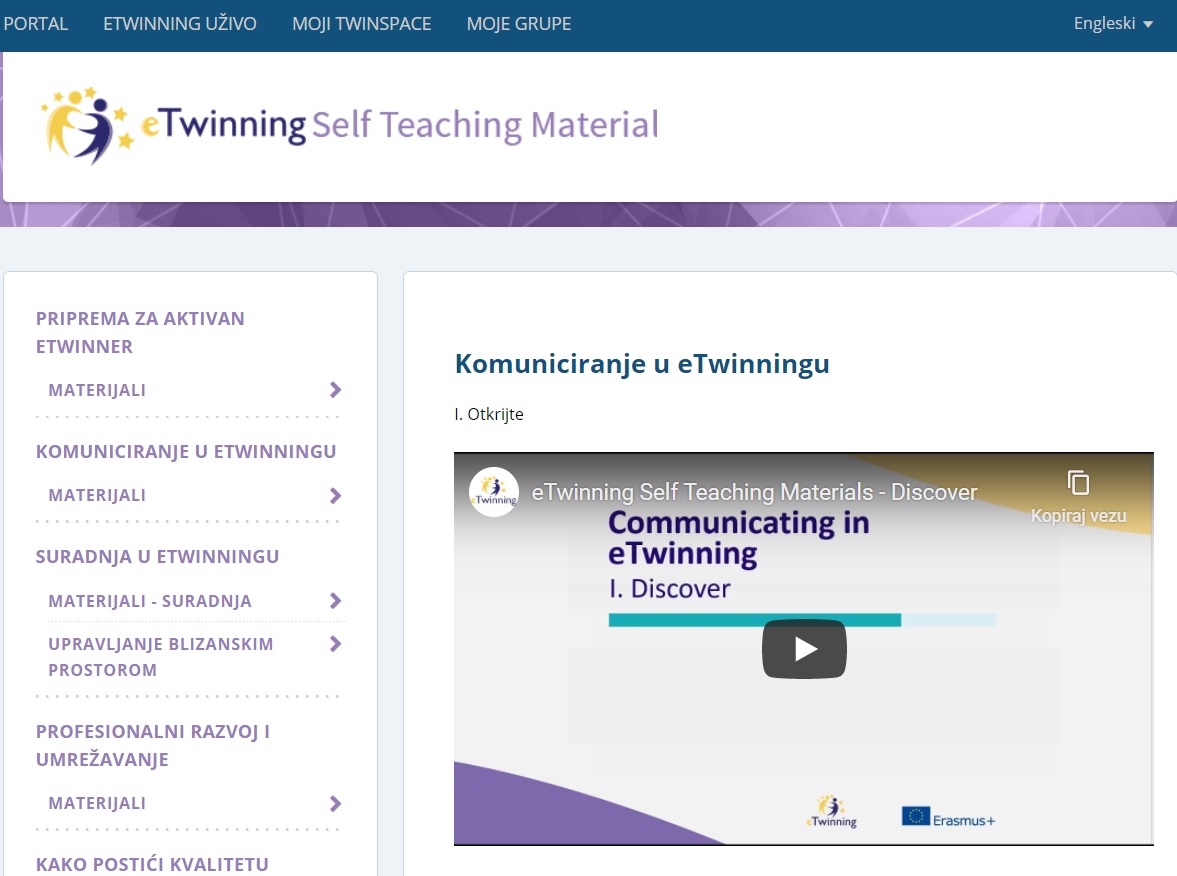Open KAKO POSTIĆI KVALITETU sidebar heading
Image resolution: width=1177 pixels, height=876 pixels.
point(152,864)
